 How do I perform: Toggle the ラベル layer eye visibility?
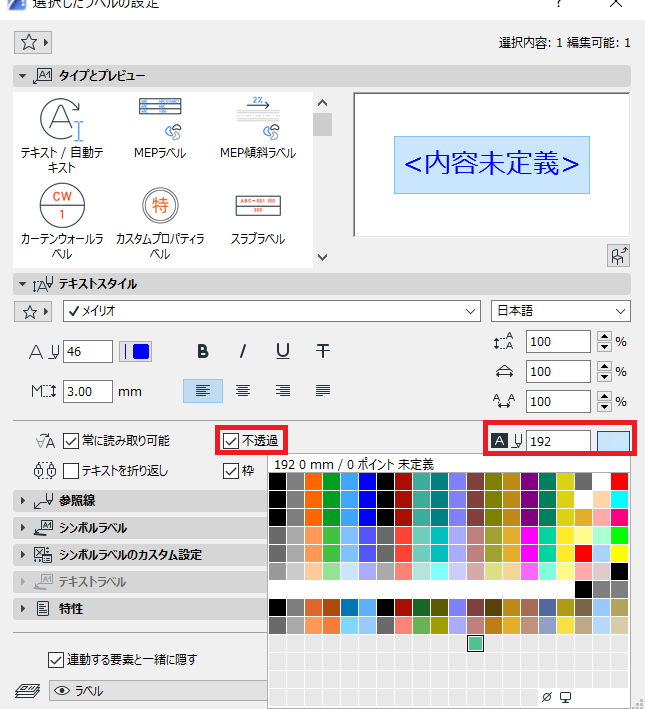[x=62, y=691]
